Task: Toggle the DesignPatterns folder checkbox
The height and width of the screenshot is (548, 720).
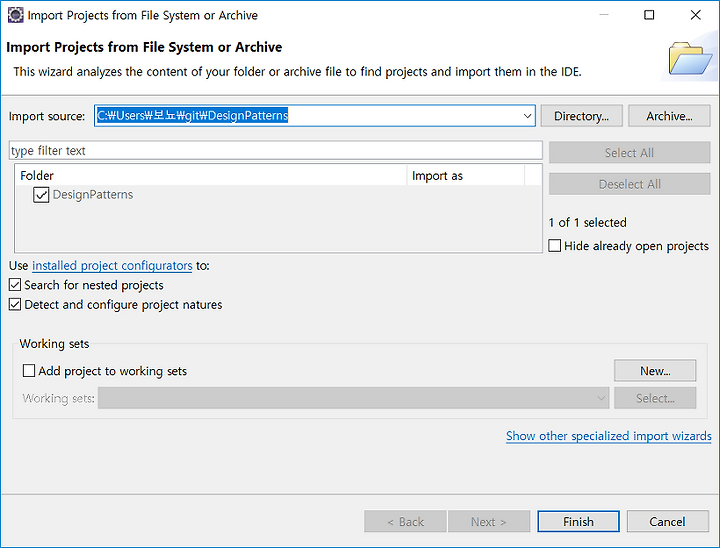Action: click(x=41, y=195)
